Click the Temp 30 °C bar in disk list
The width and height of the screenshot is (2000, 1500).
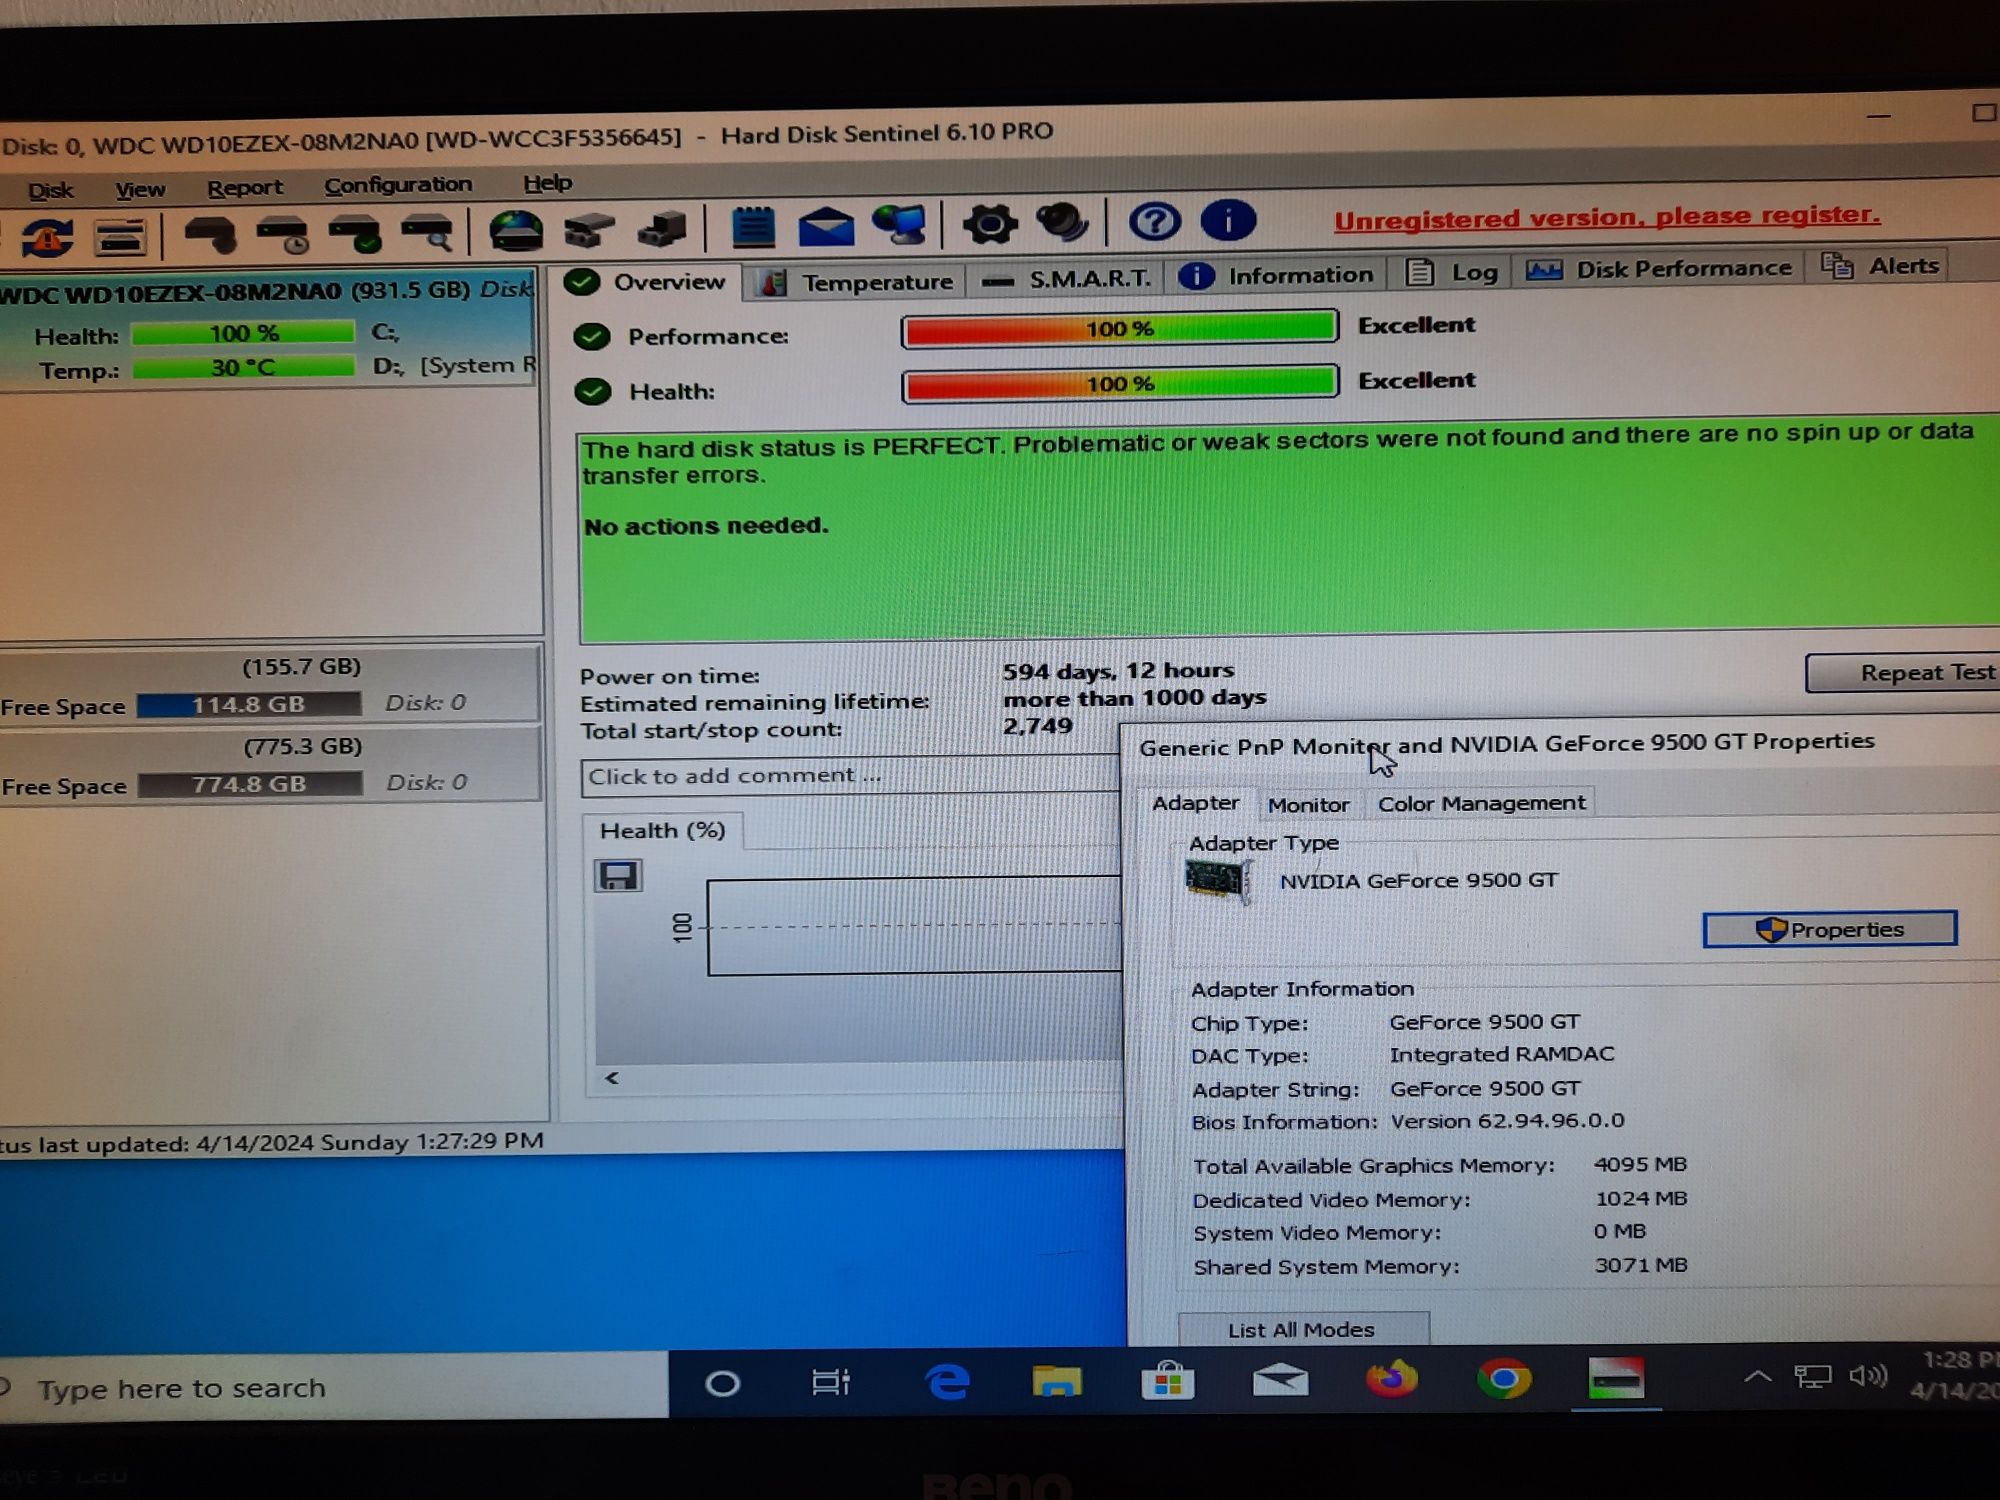[x=243, y=367]
